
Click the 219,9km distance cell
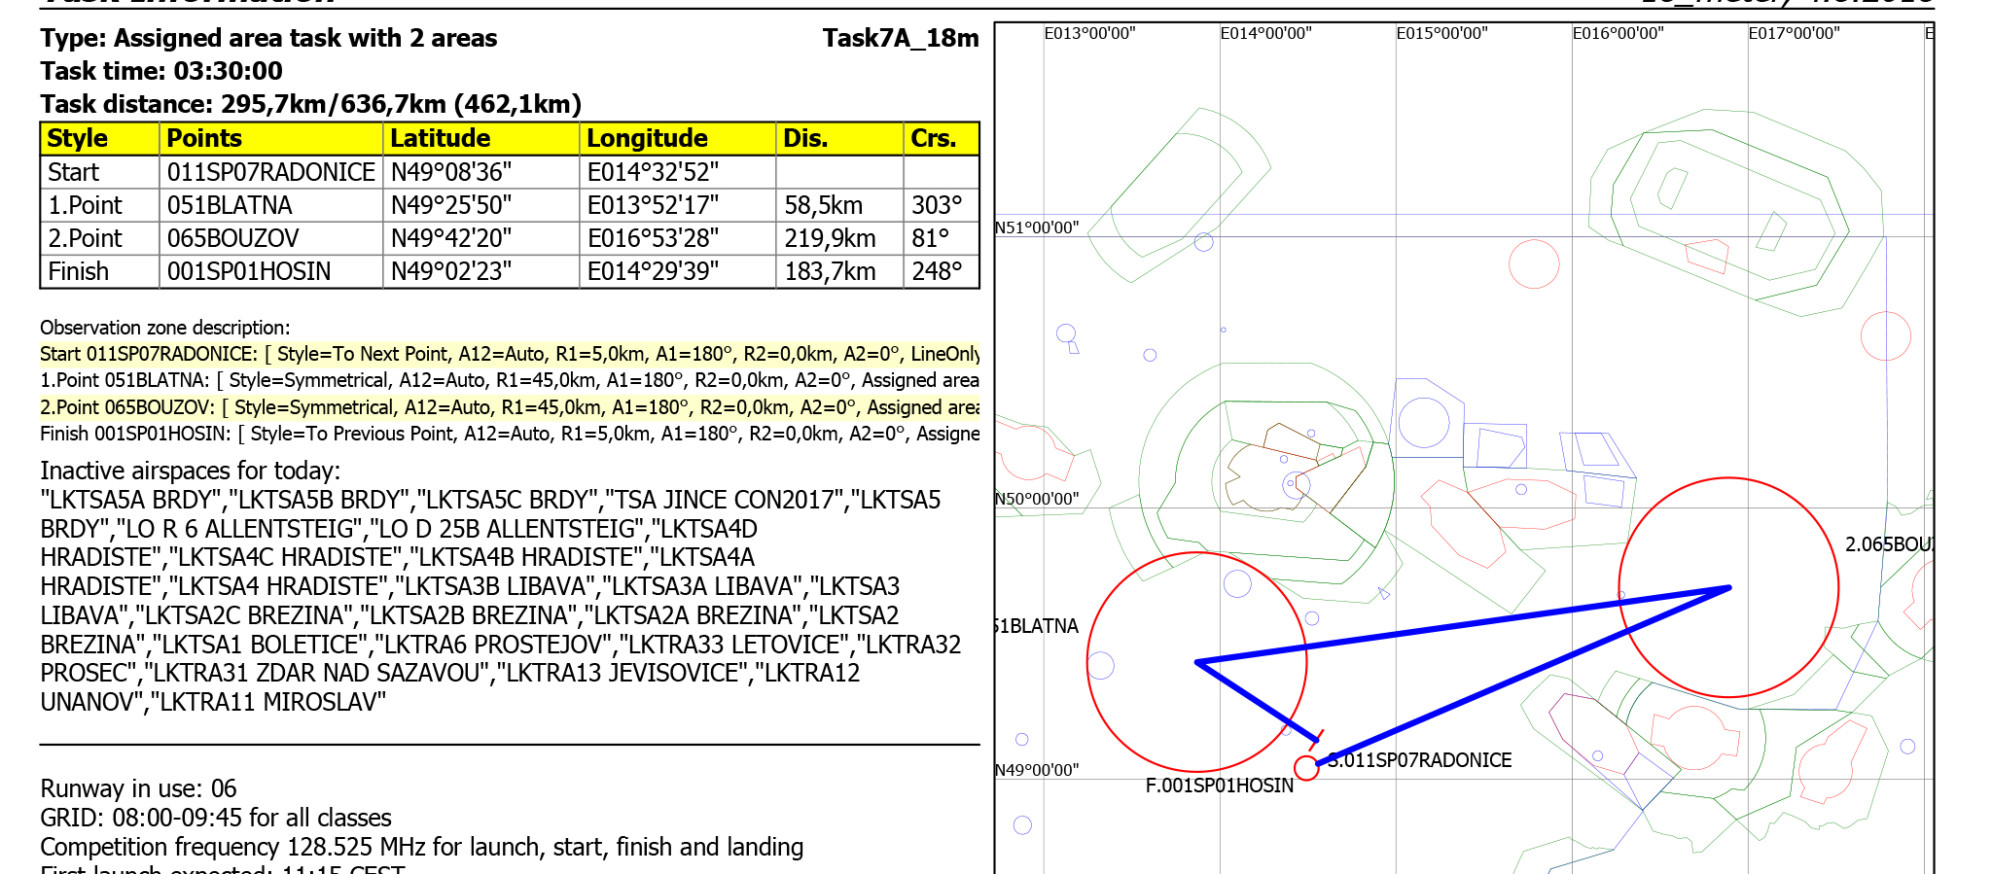coord(830,239)
